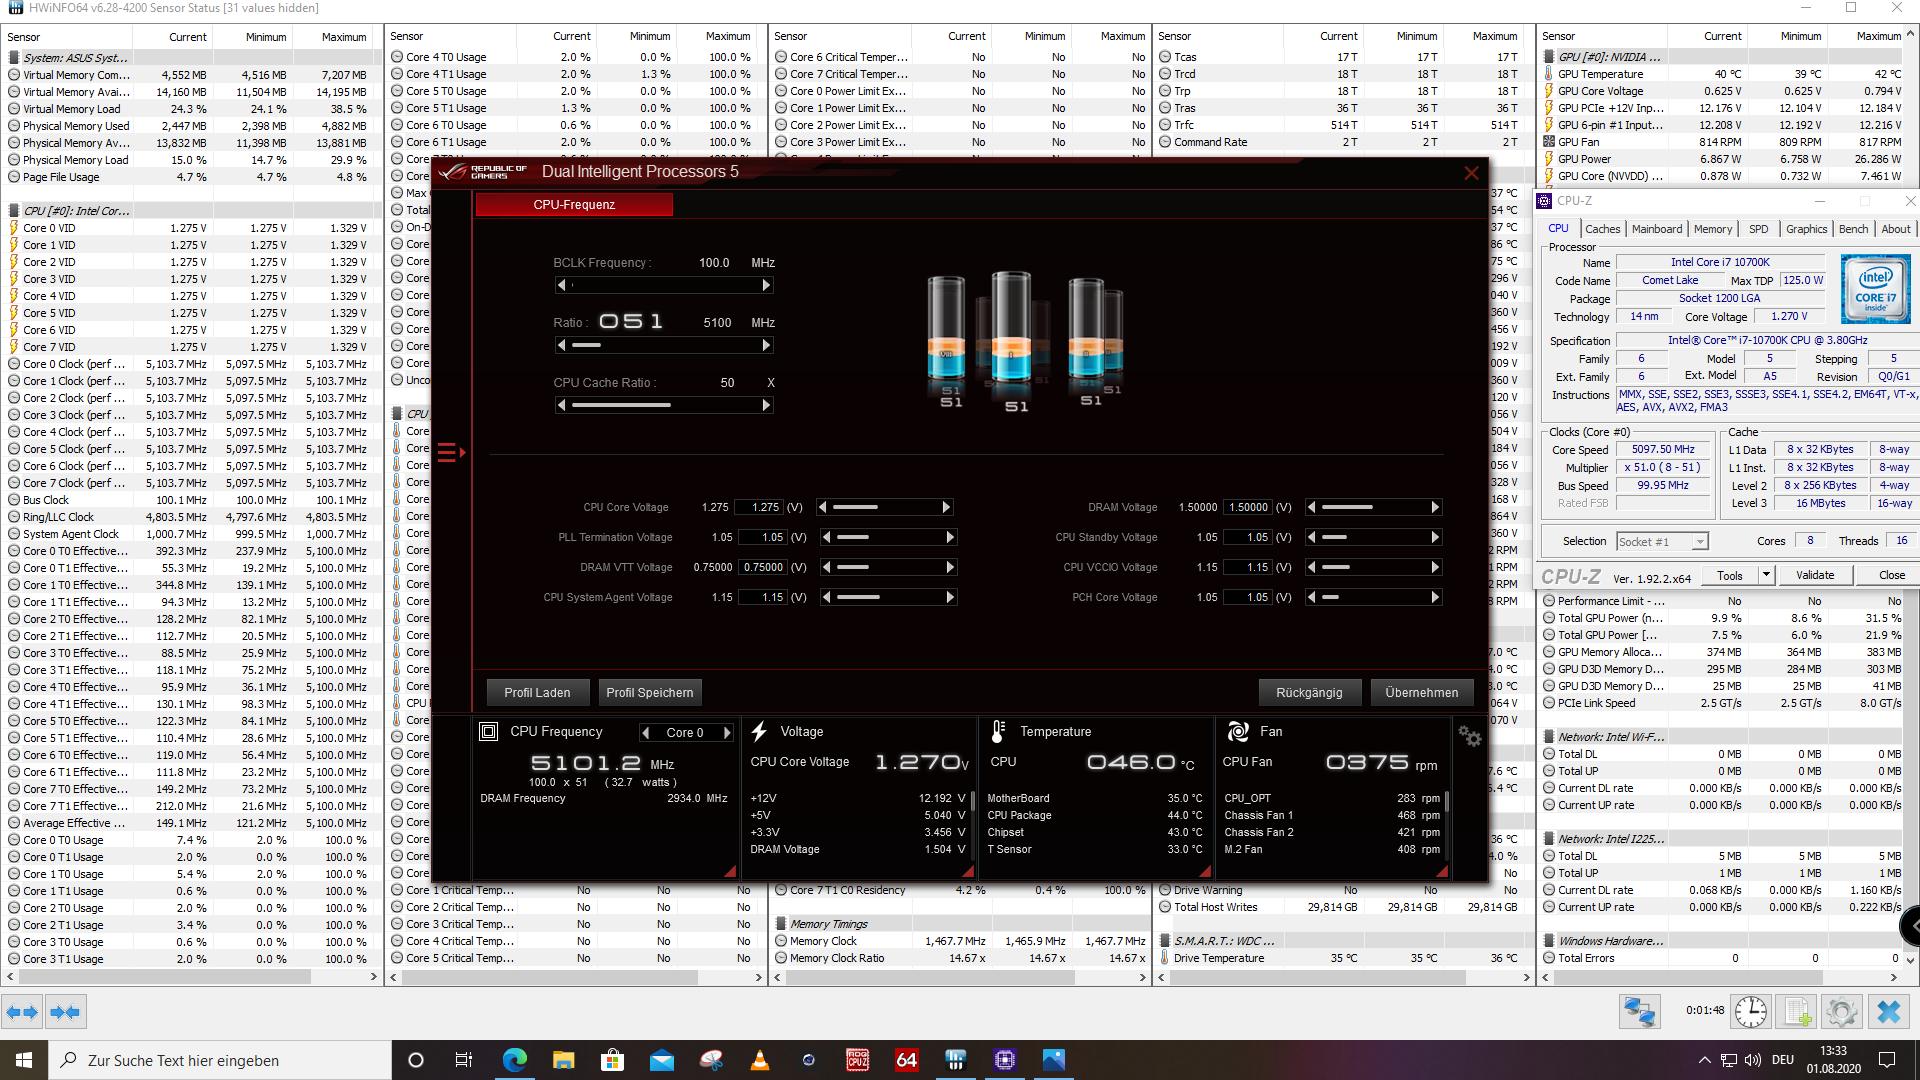Show hidden system tray icons chevron

tap(1704, 1060)
